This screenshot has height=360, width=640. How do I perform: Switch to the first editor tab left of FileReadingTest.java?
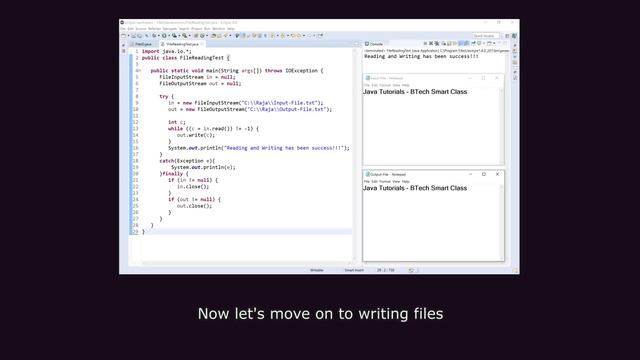pyautogui.click(x=143, y=44)
